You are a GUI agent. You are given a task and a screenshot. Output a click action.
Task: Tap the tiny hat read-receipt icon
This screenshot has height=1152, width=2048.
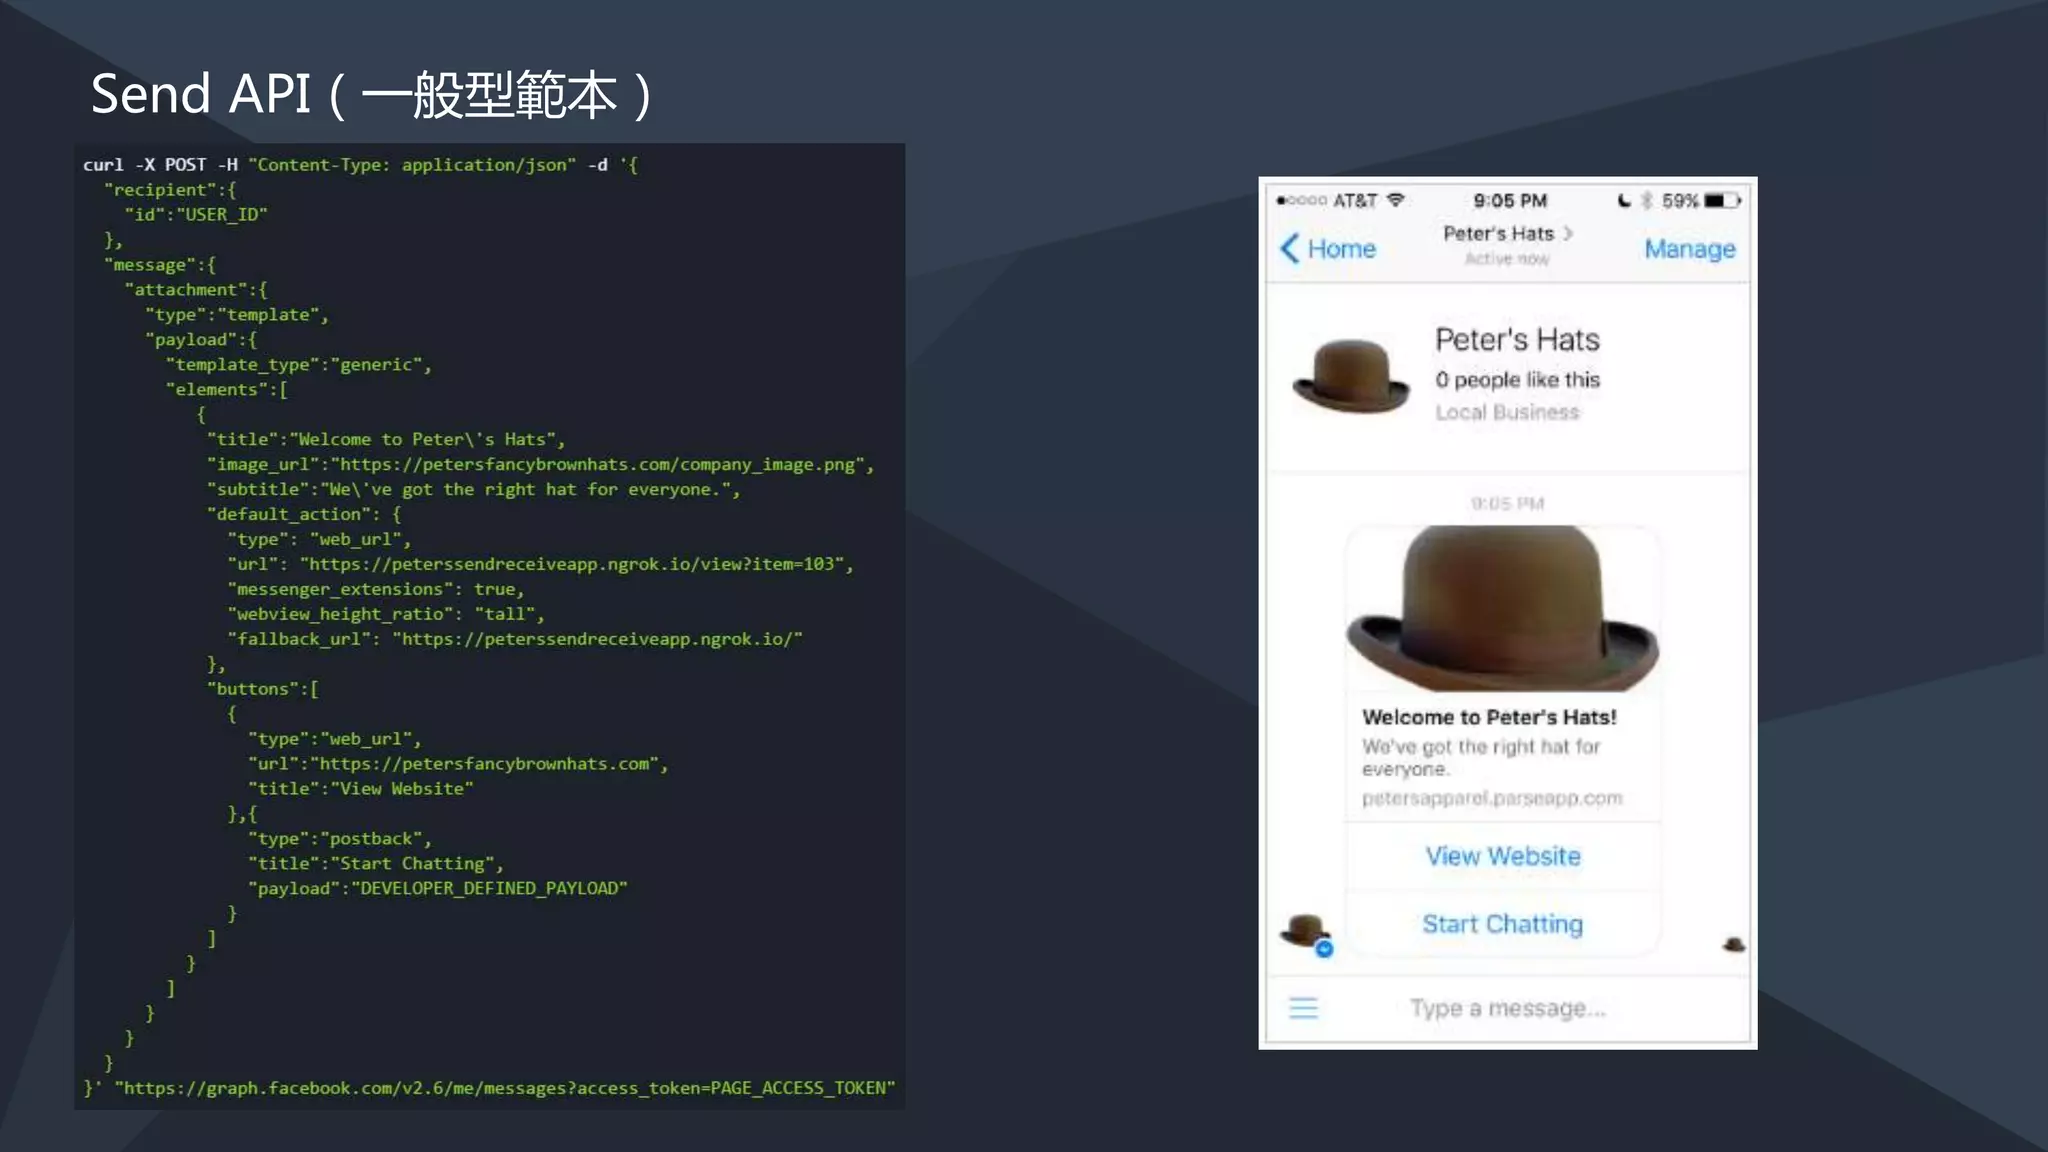[x=1734, y=944]
